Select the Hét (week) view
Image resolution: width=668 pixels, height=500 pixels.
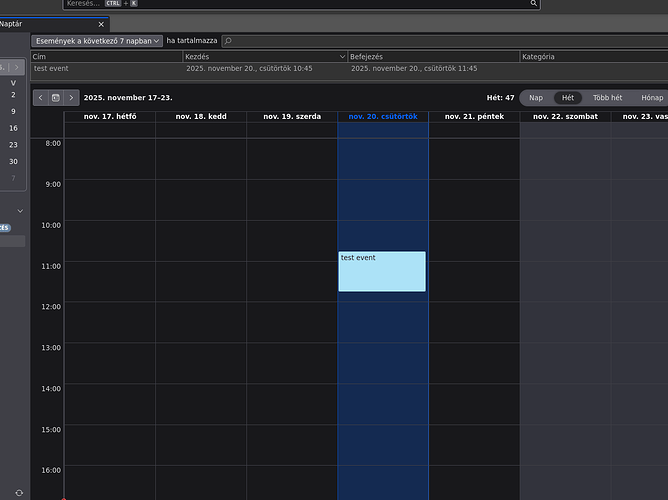pos(568,98)
